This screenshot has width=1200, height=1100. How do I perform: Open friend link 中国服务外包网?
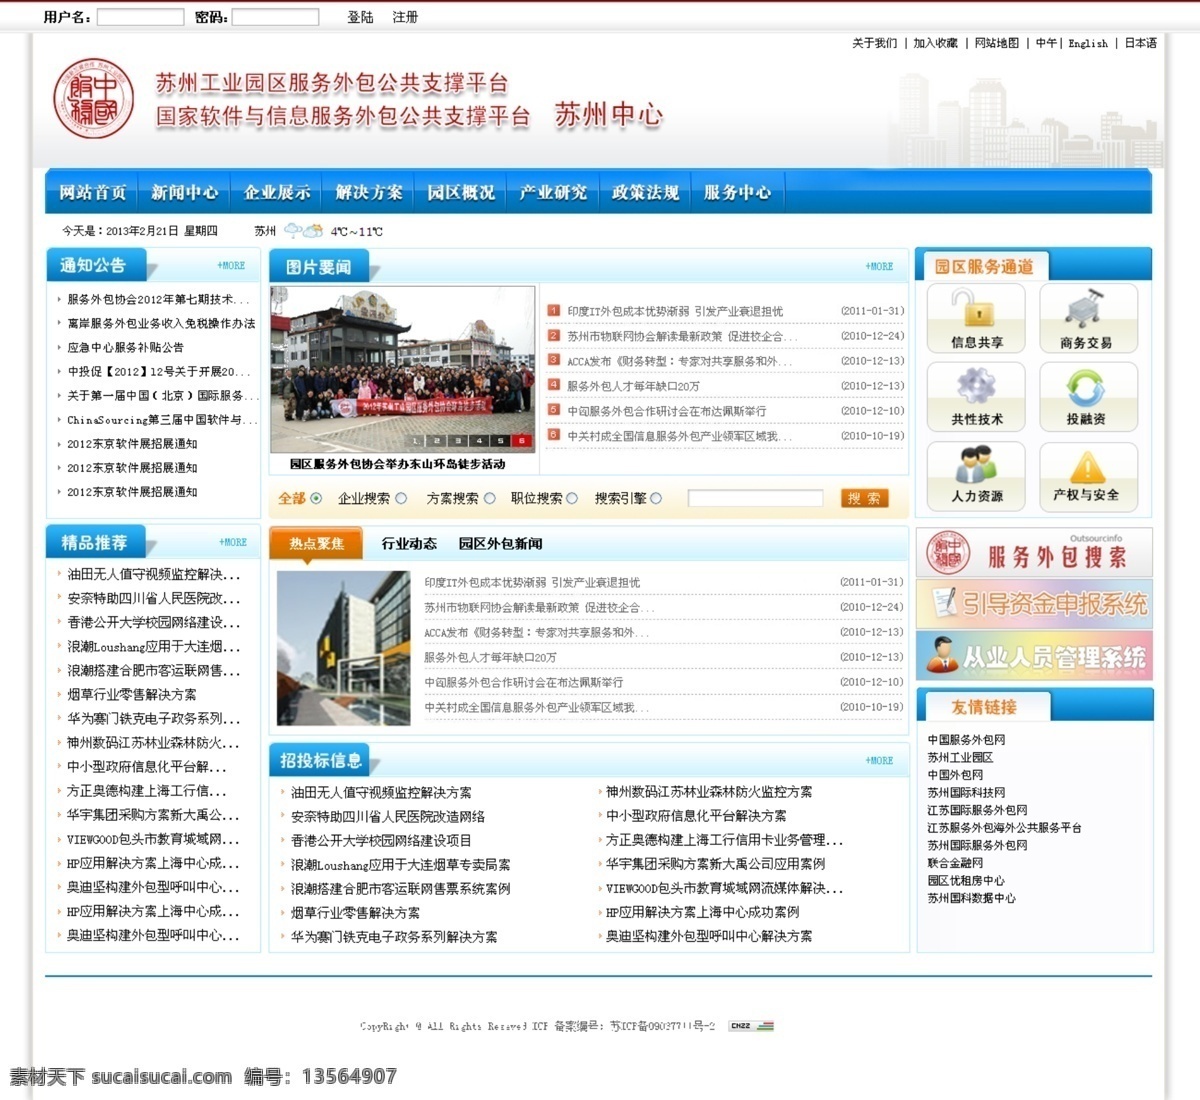pos(966,740)
